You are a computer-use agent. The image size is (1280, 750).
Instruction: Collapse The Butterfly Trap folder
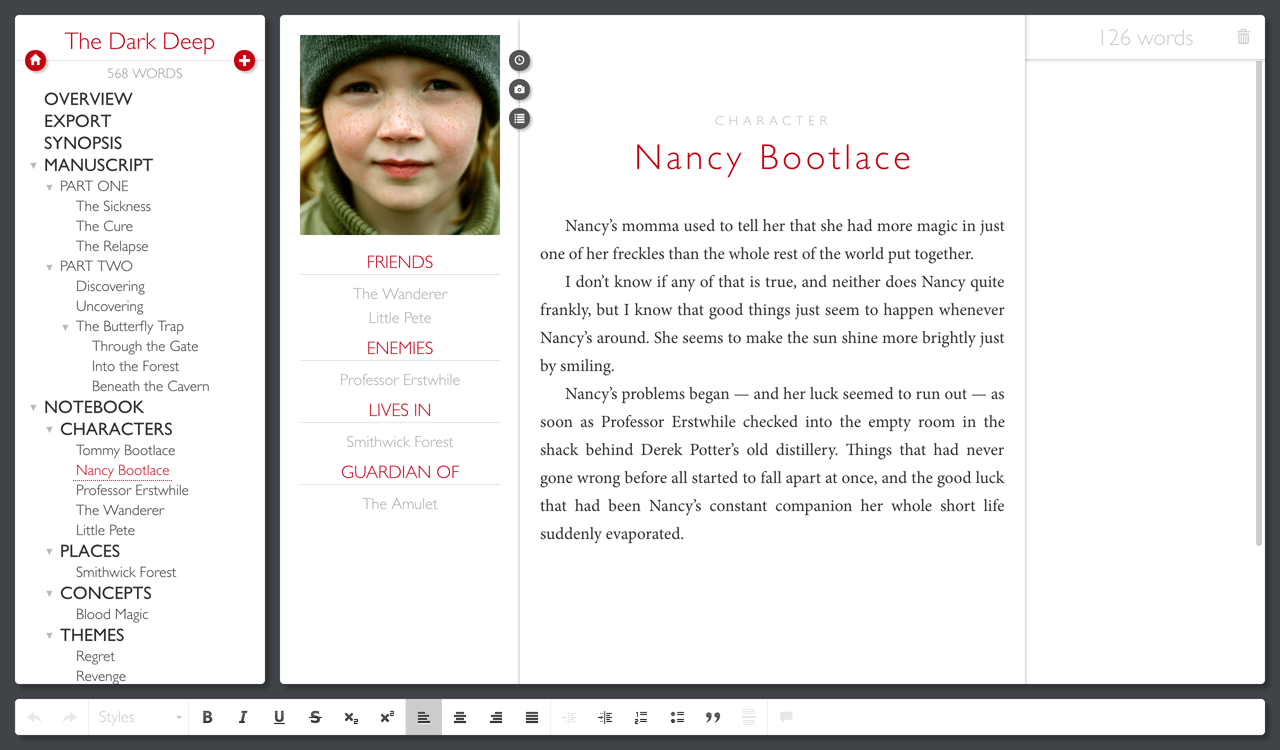(66, 327)
